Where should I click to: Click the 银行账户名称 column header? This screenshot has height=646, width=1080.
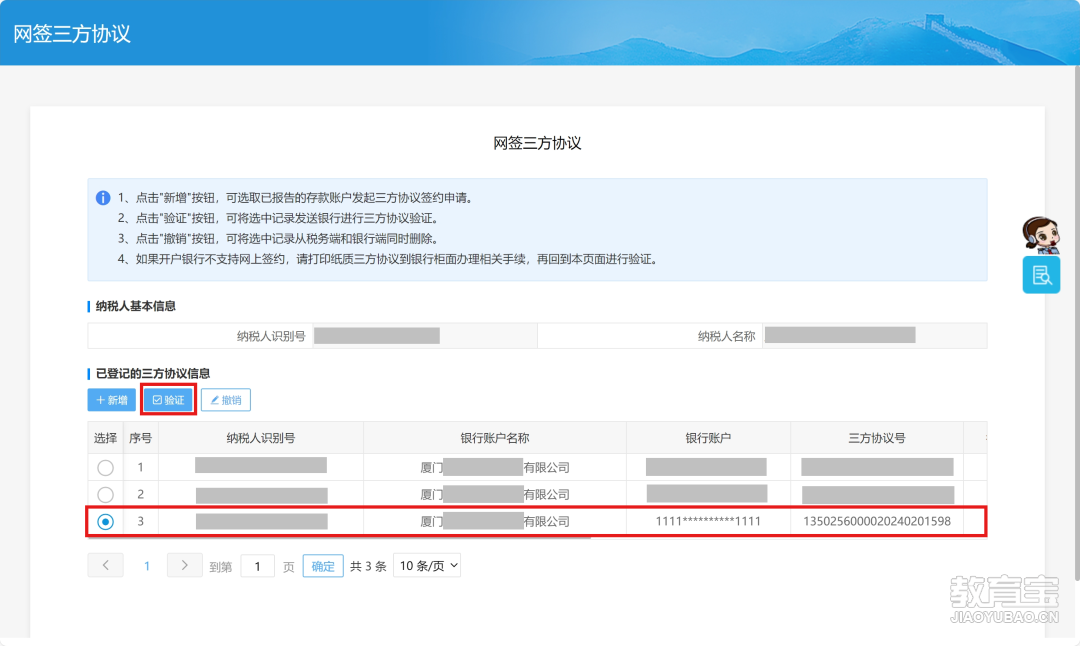[x=495, y=438]
